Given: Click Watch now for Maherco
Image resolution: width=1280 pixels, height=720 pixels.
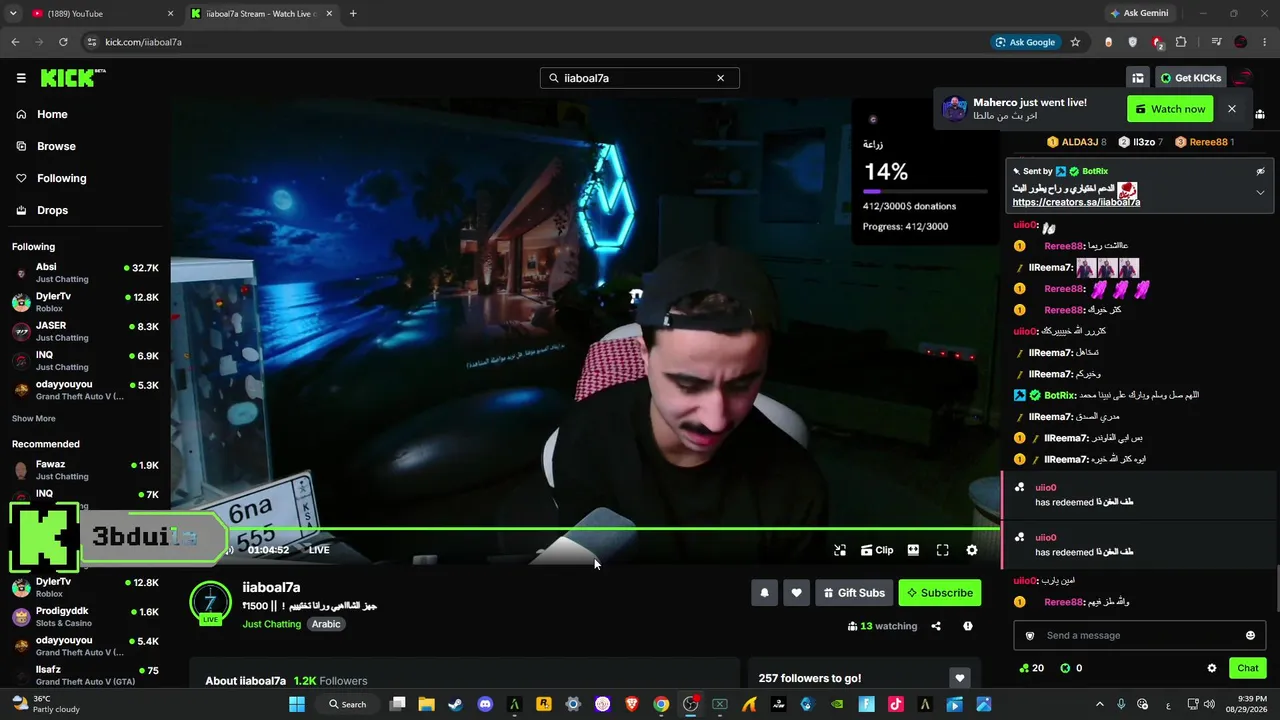Looking at the screenshot, I should coord(1170,109).
